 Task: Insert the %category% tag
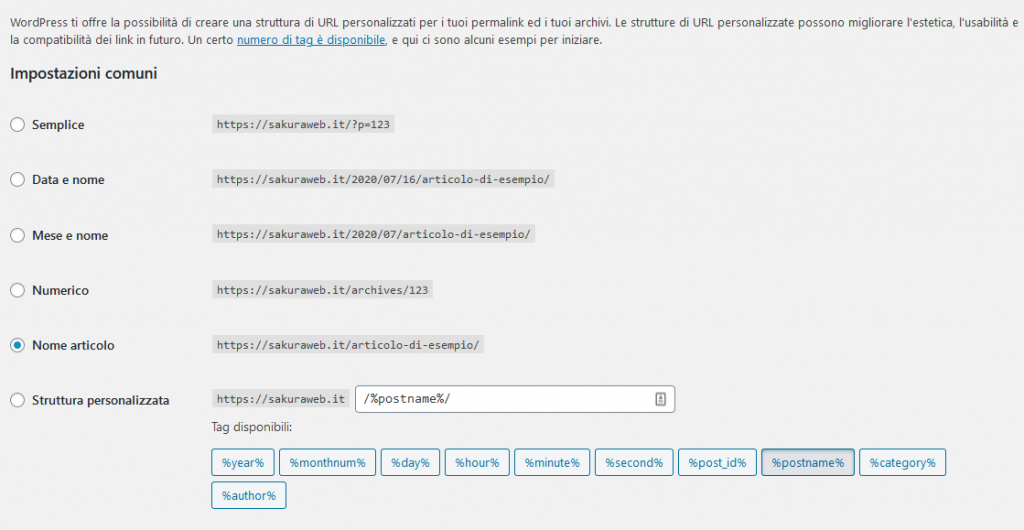[902, 463]
